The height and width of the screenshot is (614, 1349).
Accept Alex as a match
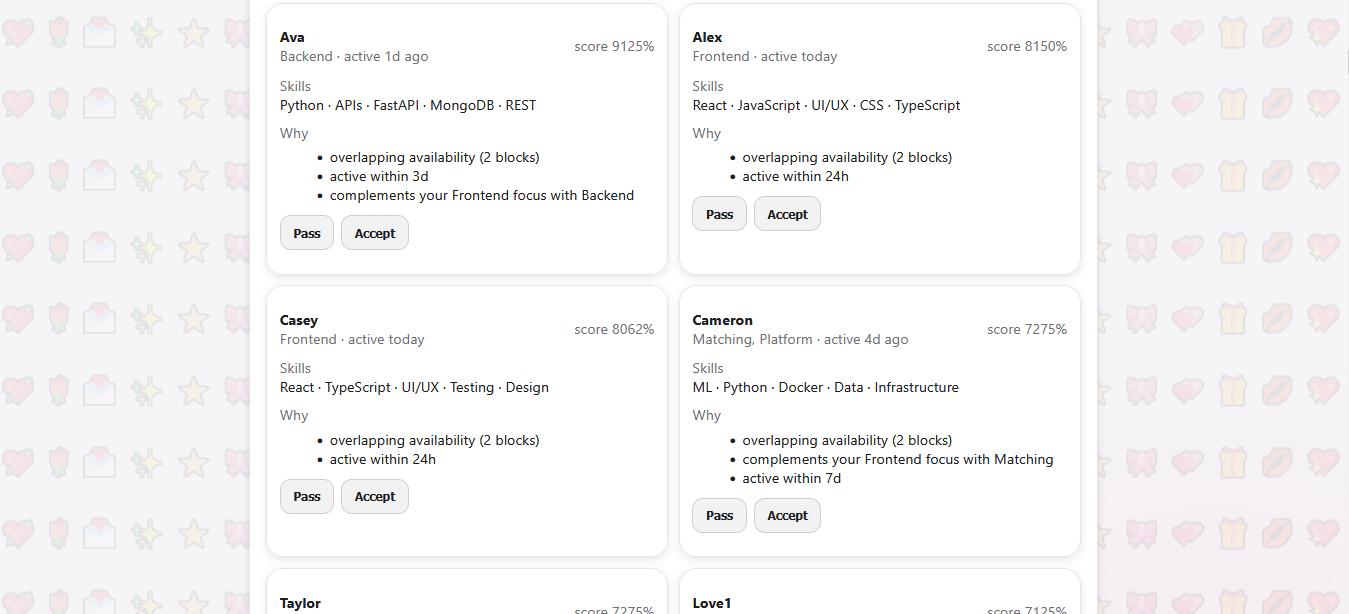(787, 214)
